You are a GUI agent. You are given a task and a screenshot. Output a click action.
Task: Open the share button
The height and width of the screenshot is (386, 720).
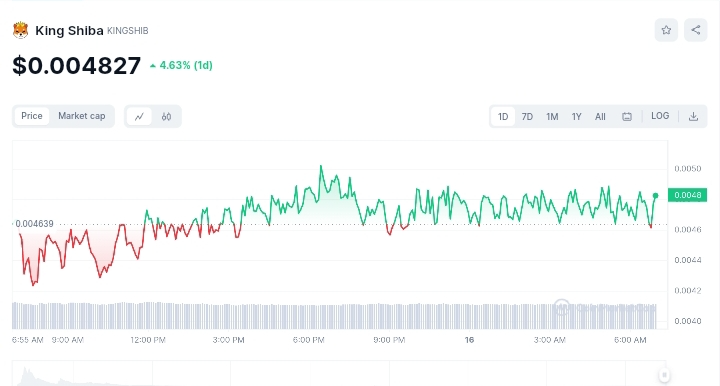pyautogui.click(x=696, y=30)
